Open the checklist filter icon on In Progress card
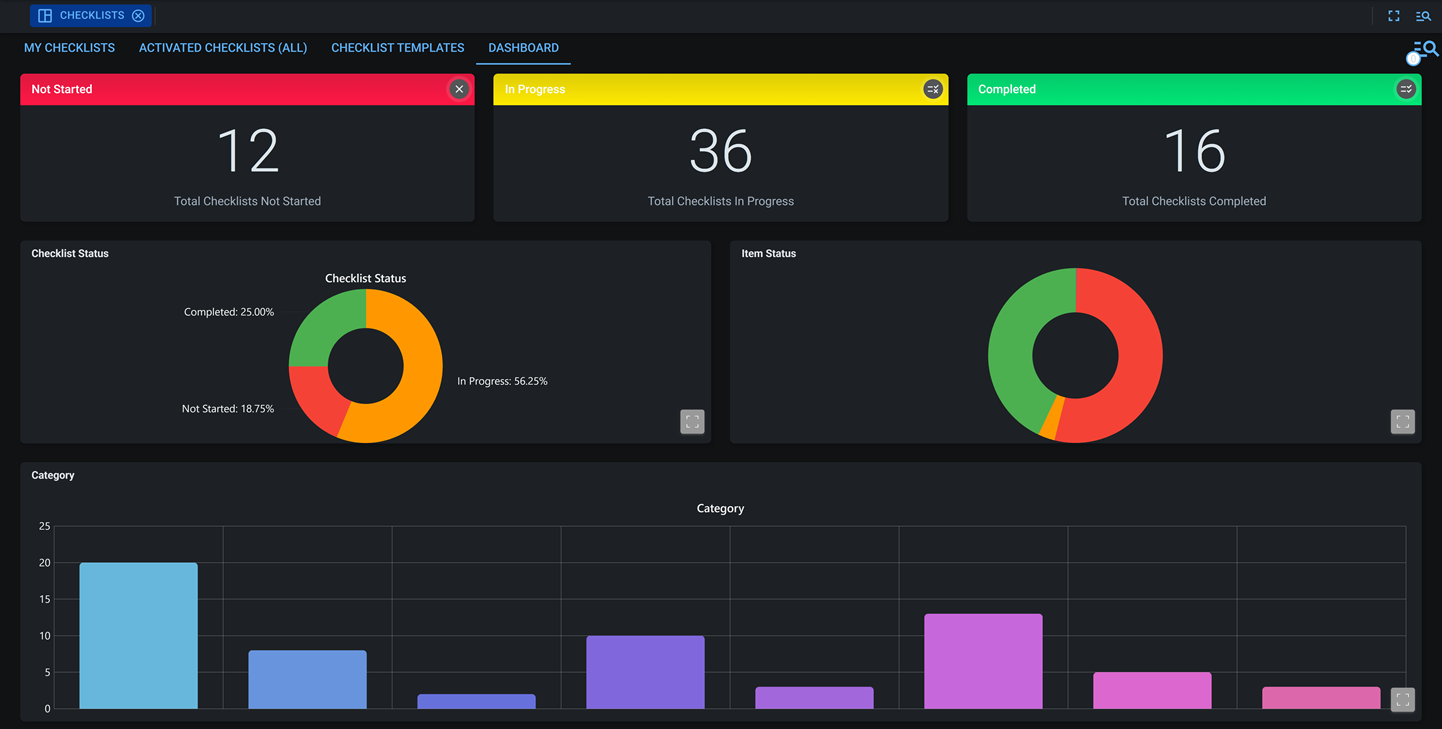The image size is (1442, 729). coord(933,89)
